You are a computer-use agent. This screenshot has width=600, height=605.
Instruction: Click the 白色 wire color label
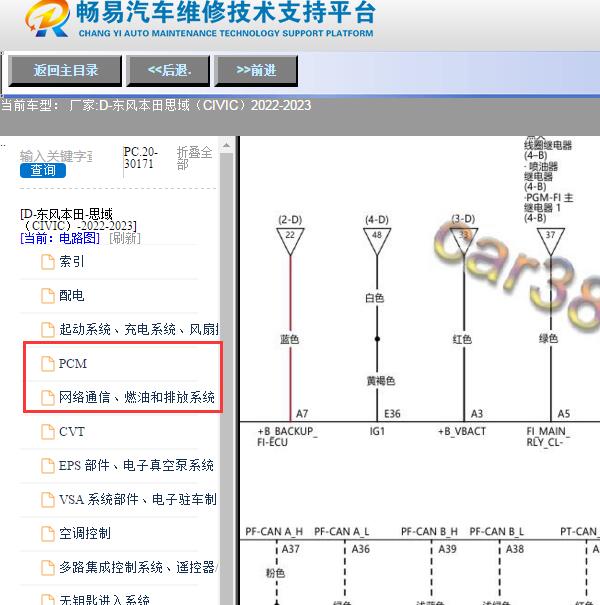374,298
